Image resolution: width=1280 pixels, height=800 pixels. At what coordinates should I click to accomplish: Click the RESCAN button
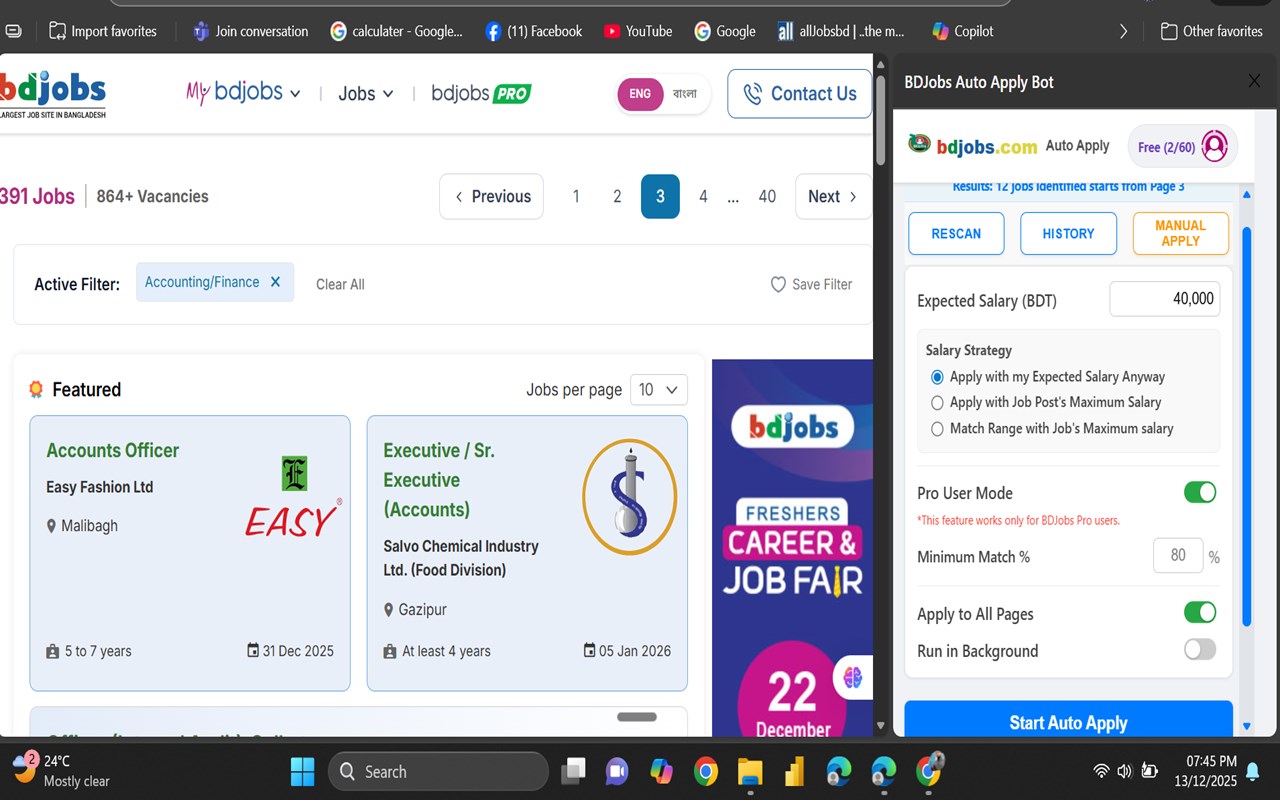click(x=956, y=234)
